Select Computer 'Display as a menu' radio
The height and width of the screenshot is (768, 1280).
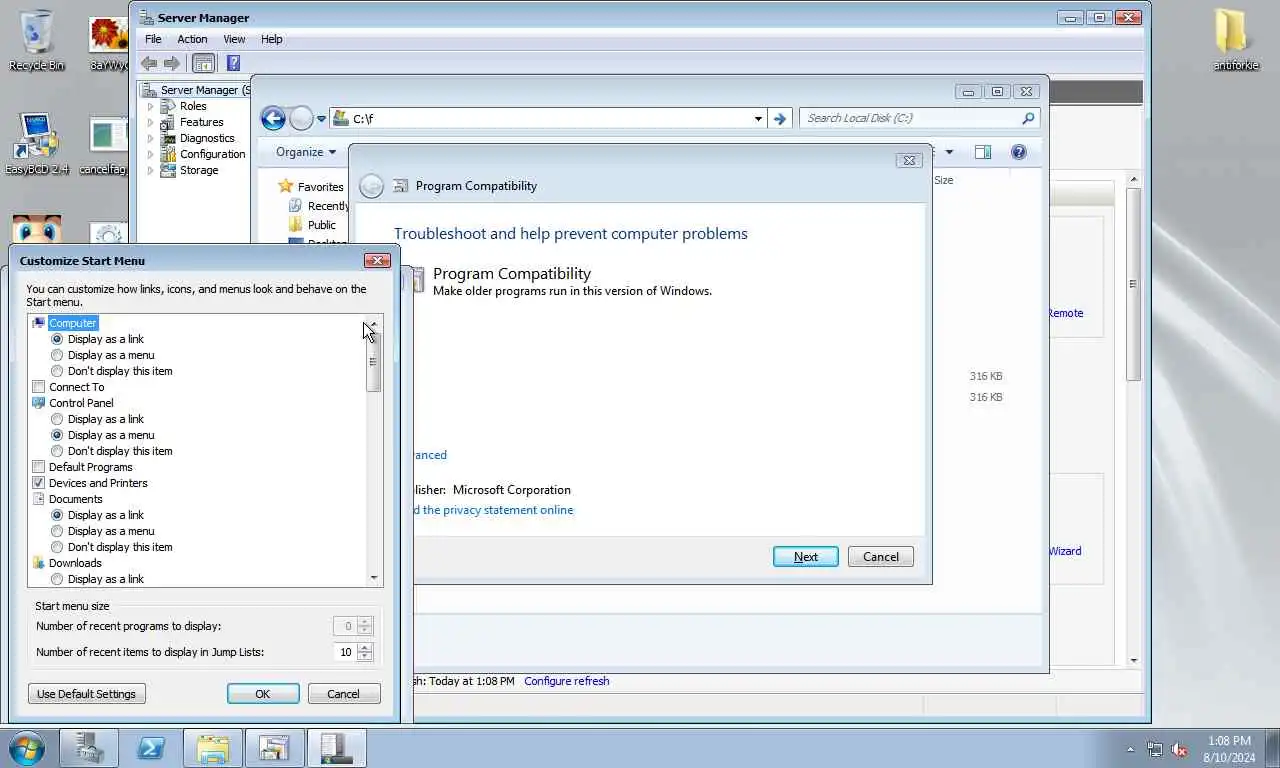pos(57,355)
